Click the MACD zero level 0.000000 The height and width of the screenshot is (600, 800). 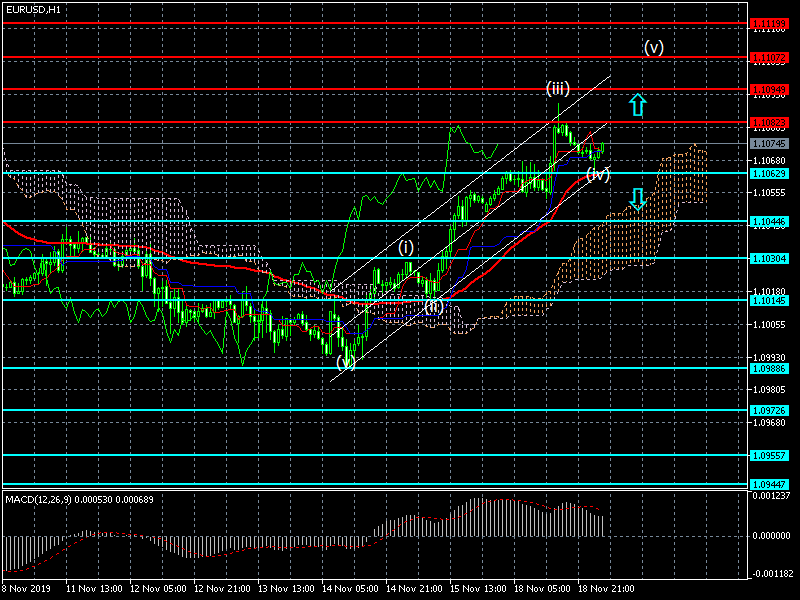click(771, 536)
